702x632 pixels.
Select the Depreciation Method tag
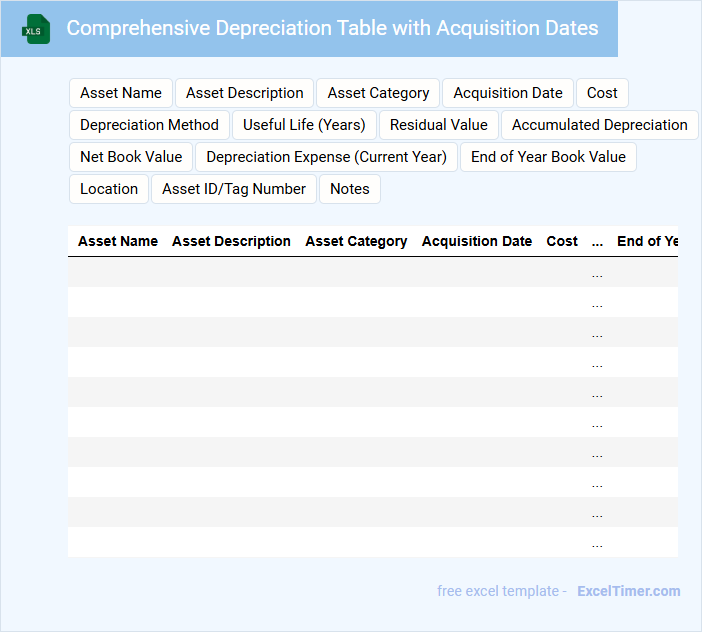point(149,125)
